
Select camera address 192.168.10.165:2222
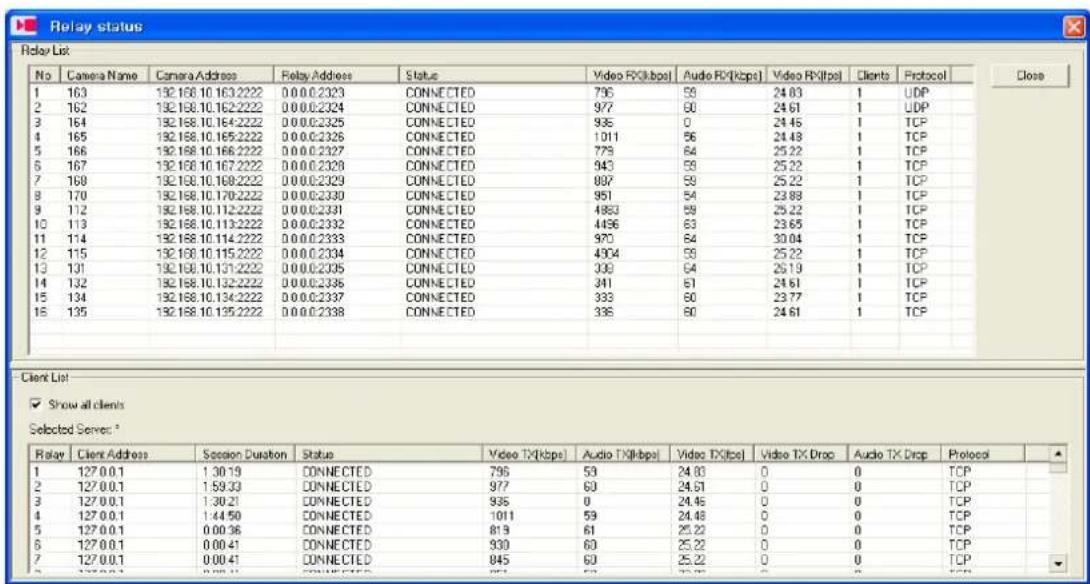coord(209,136)
